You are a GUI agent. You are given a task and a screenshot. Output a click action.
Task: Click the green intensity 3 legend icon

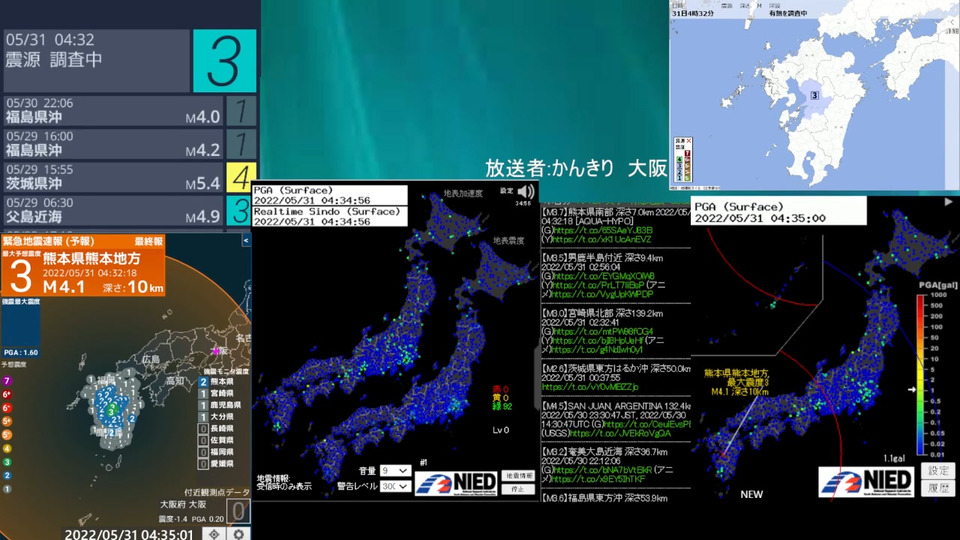(7, 462)
